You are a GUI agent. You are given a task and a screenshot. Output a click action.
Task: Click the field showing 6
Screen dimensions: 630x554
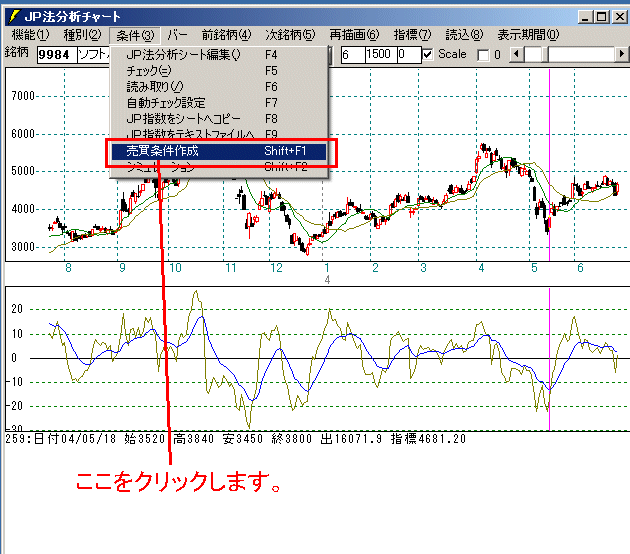pyautogui.click(x=353, y=54)
